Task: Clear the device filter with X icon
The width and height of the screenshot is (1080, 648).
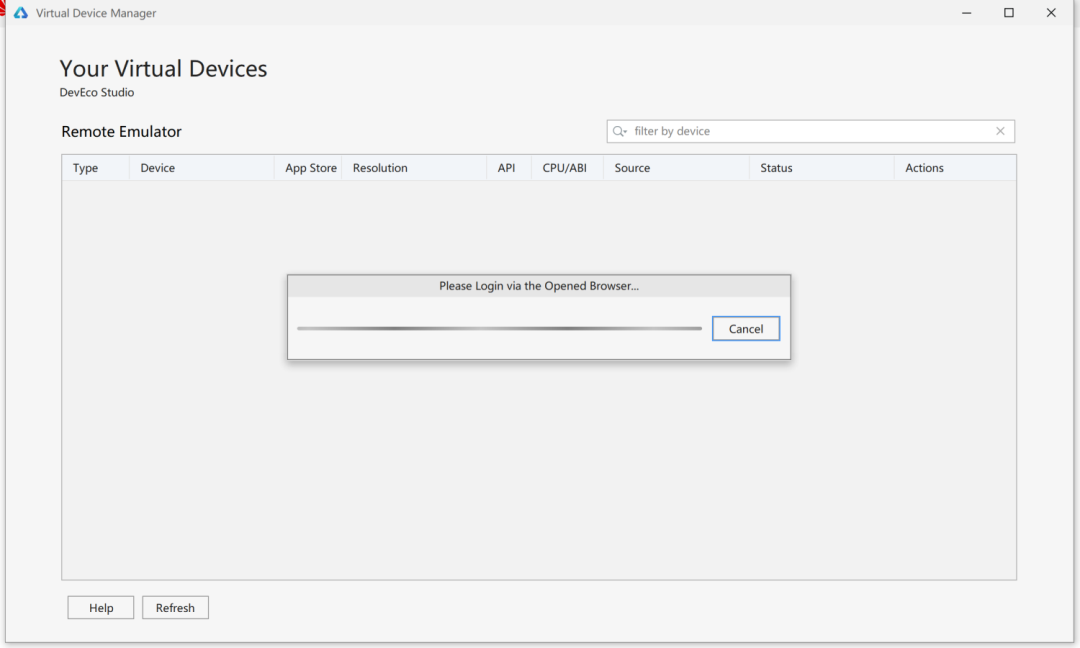Action: click(1000, 131)
